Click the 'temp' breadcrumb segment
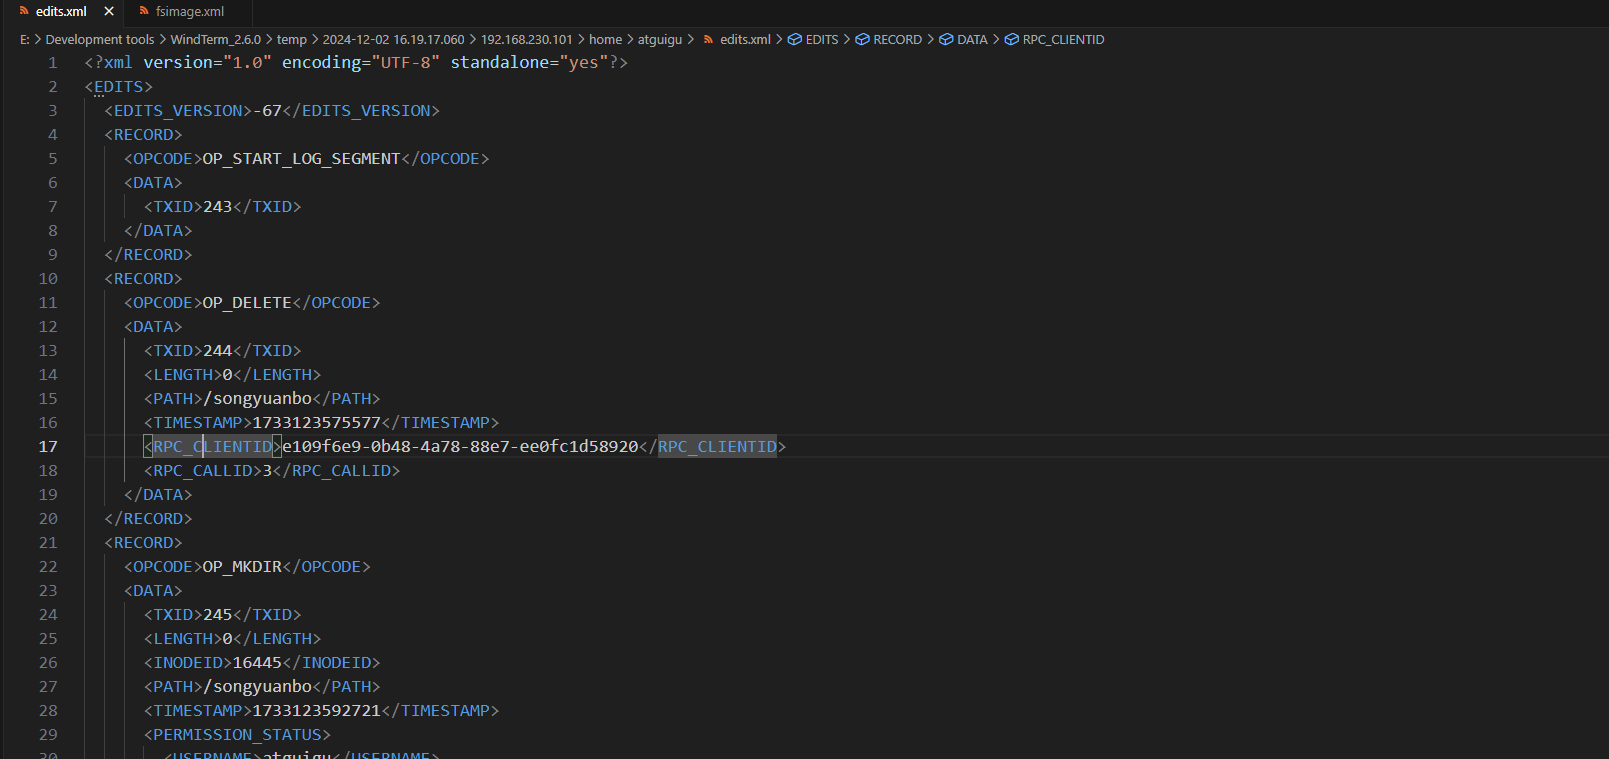This screenshot has width=1609, height=759. pos(292,40)
